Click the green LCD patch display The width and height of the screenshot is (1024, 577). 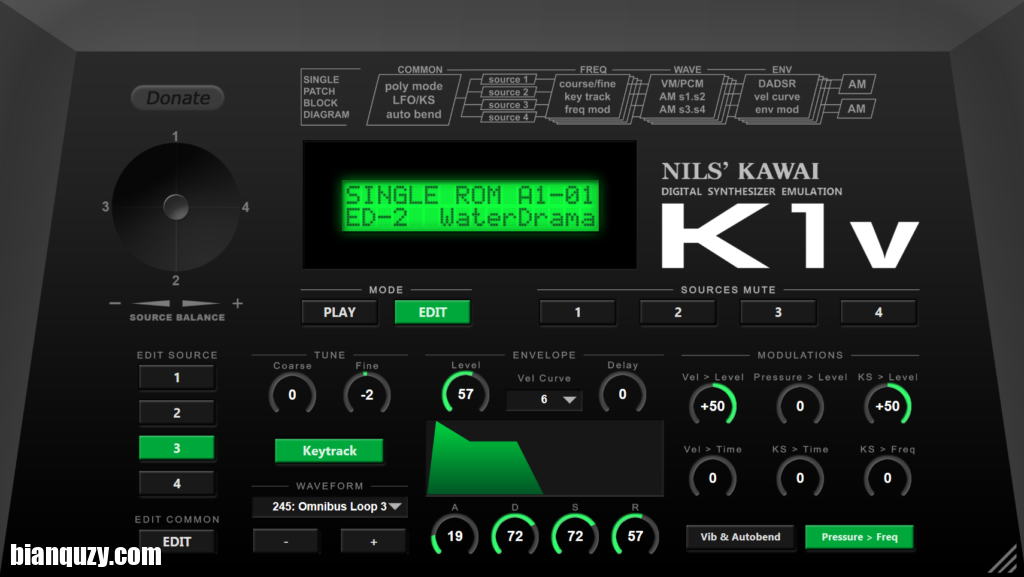click(470, 205)
